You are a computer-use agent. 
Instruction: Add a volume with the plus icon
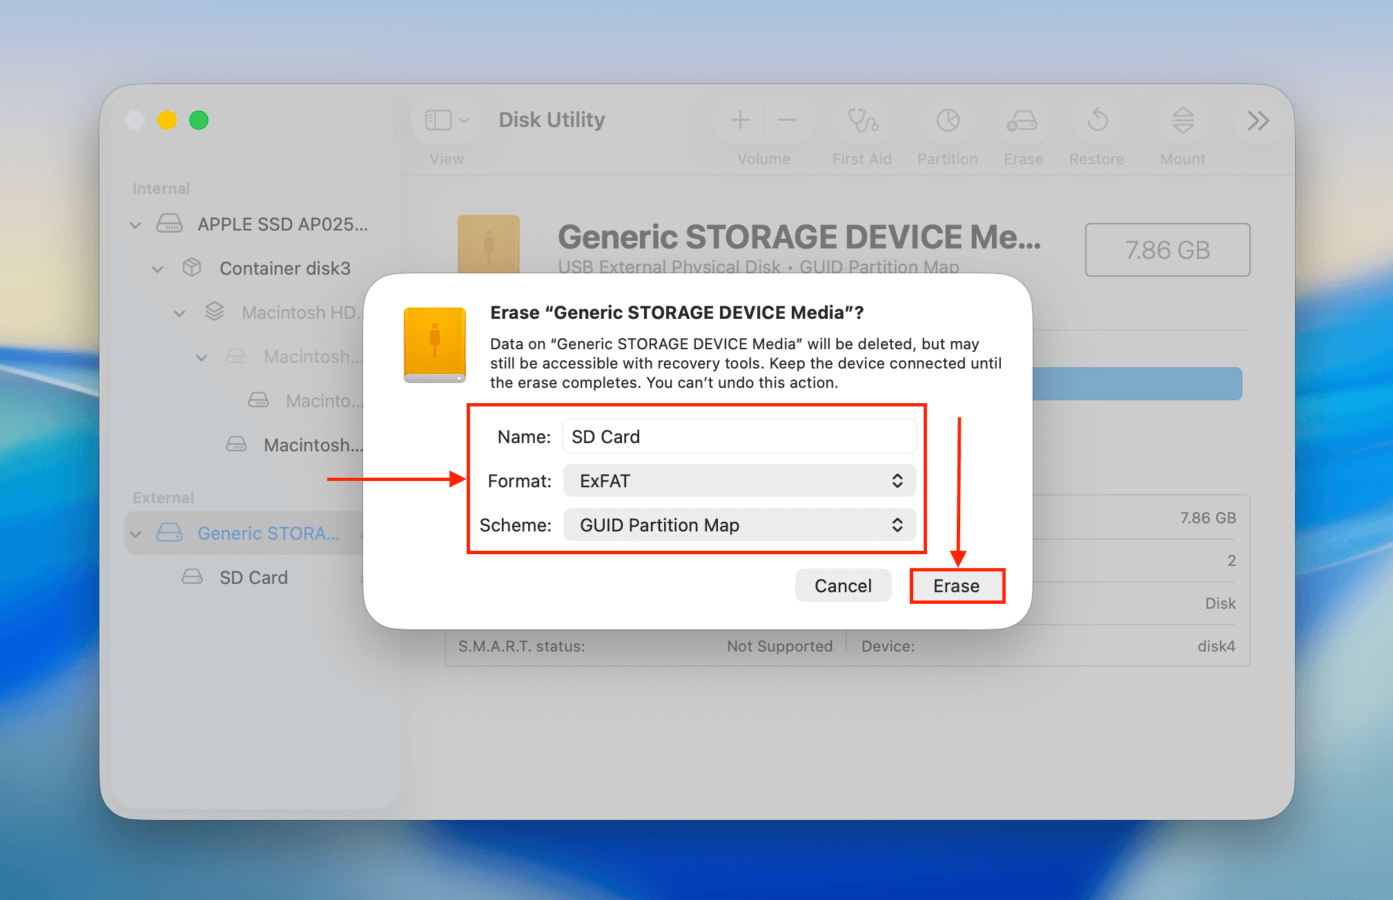point(739,120)
